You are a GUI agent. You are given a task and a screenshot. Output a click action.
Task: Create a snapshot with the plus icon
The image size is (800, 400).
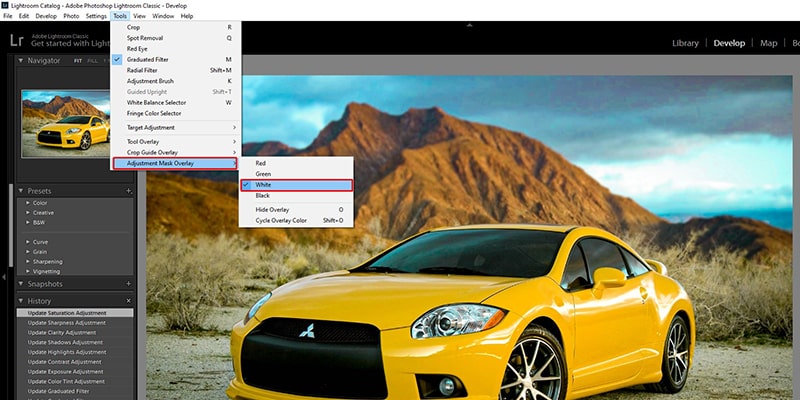coord(129,284)
